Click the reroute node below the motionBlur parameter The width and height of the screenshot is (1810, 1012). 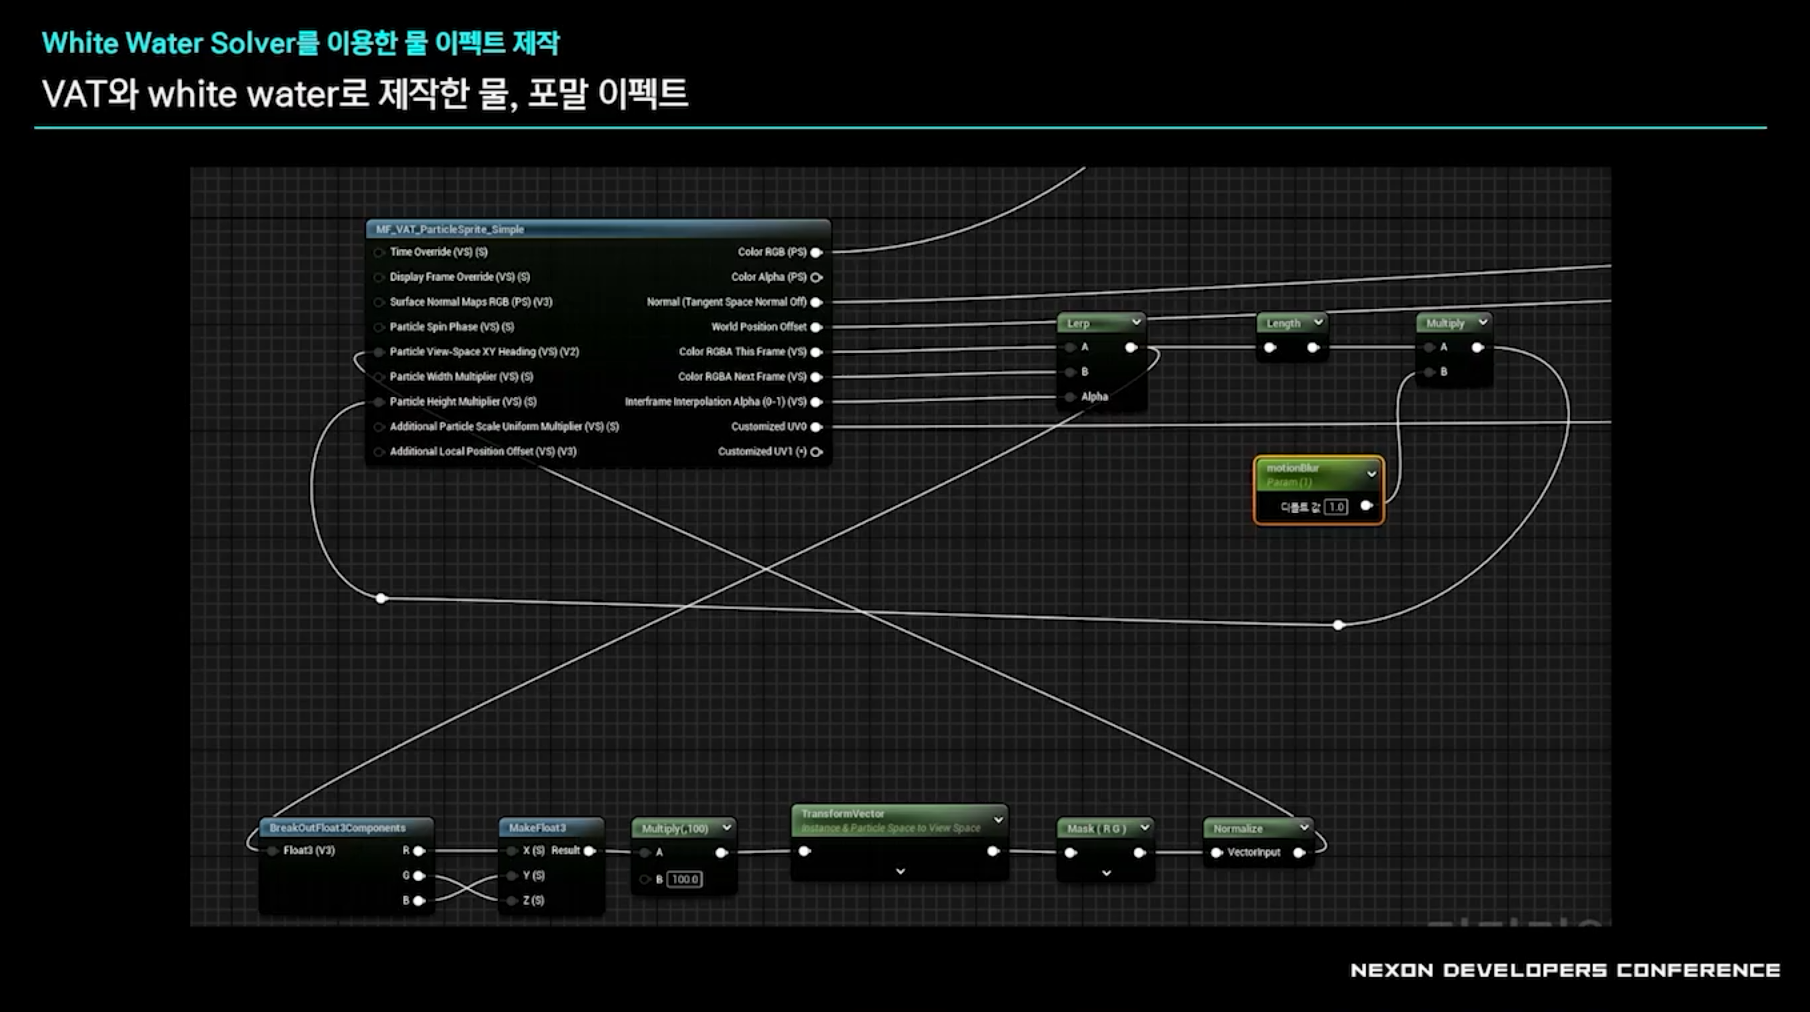coord(1338,625)
